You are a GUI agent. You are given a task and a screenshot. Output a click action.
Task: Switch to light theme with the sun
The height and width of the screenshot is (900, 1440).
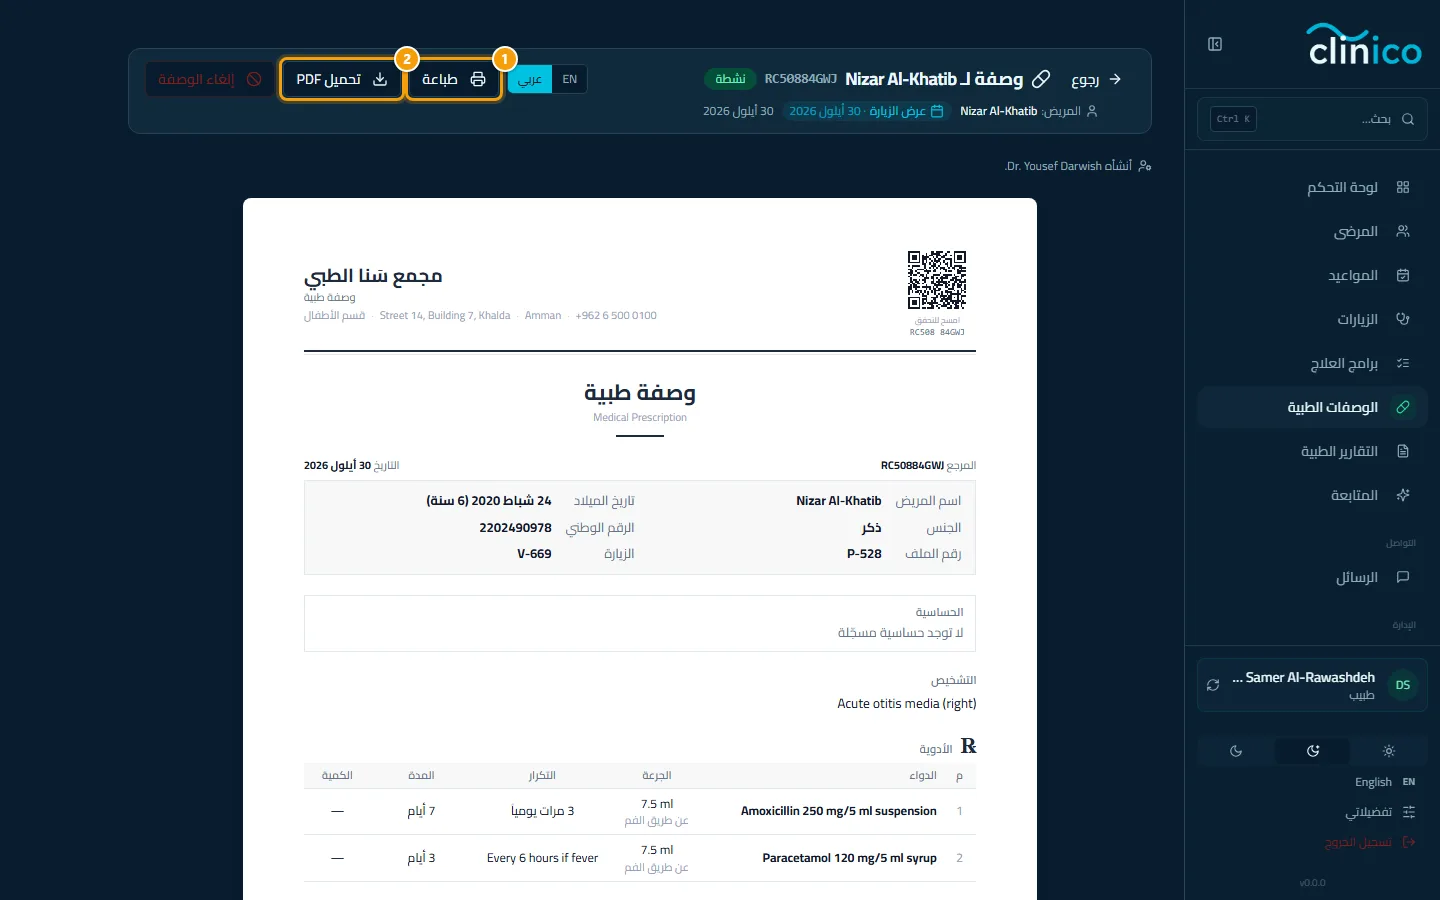click(1389, 751)
